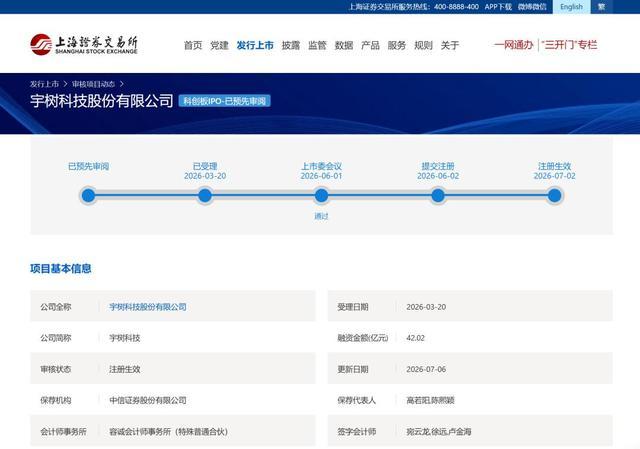This screenshot has height=449, width=640.
Task: Click the 保荐代表人 names value
Action: coord(430,400)
